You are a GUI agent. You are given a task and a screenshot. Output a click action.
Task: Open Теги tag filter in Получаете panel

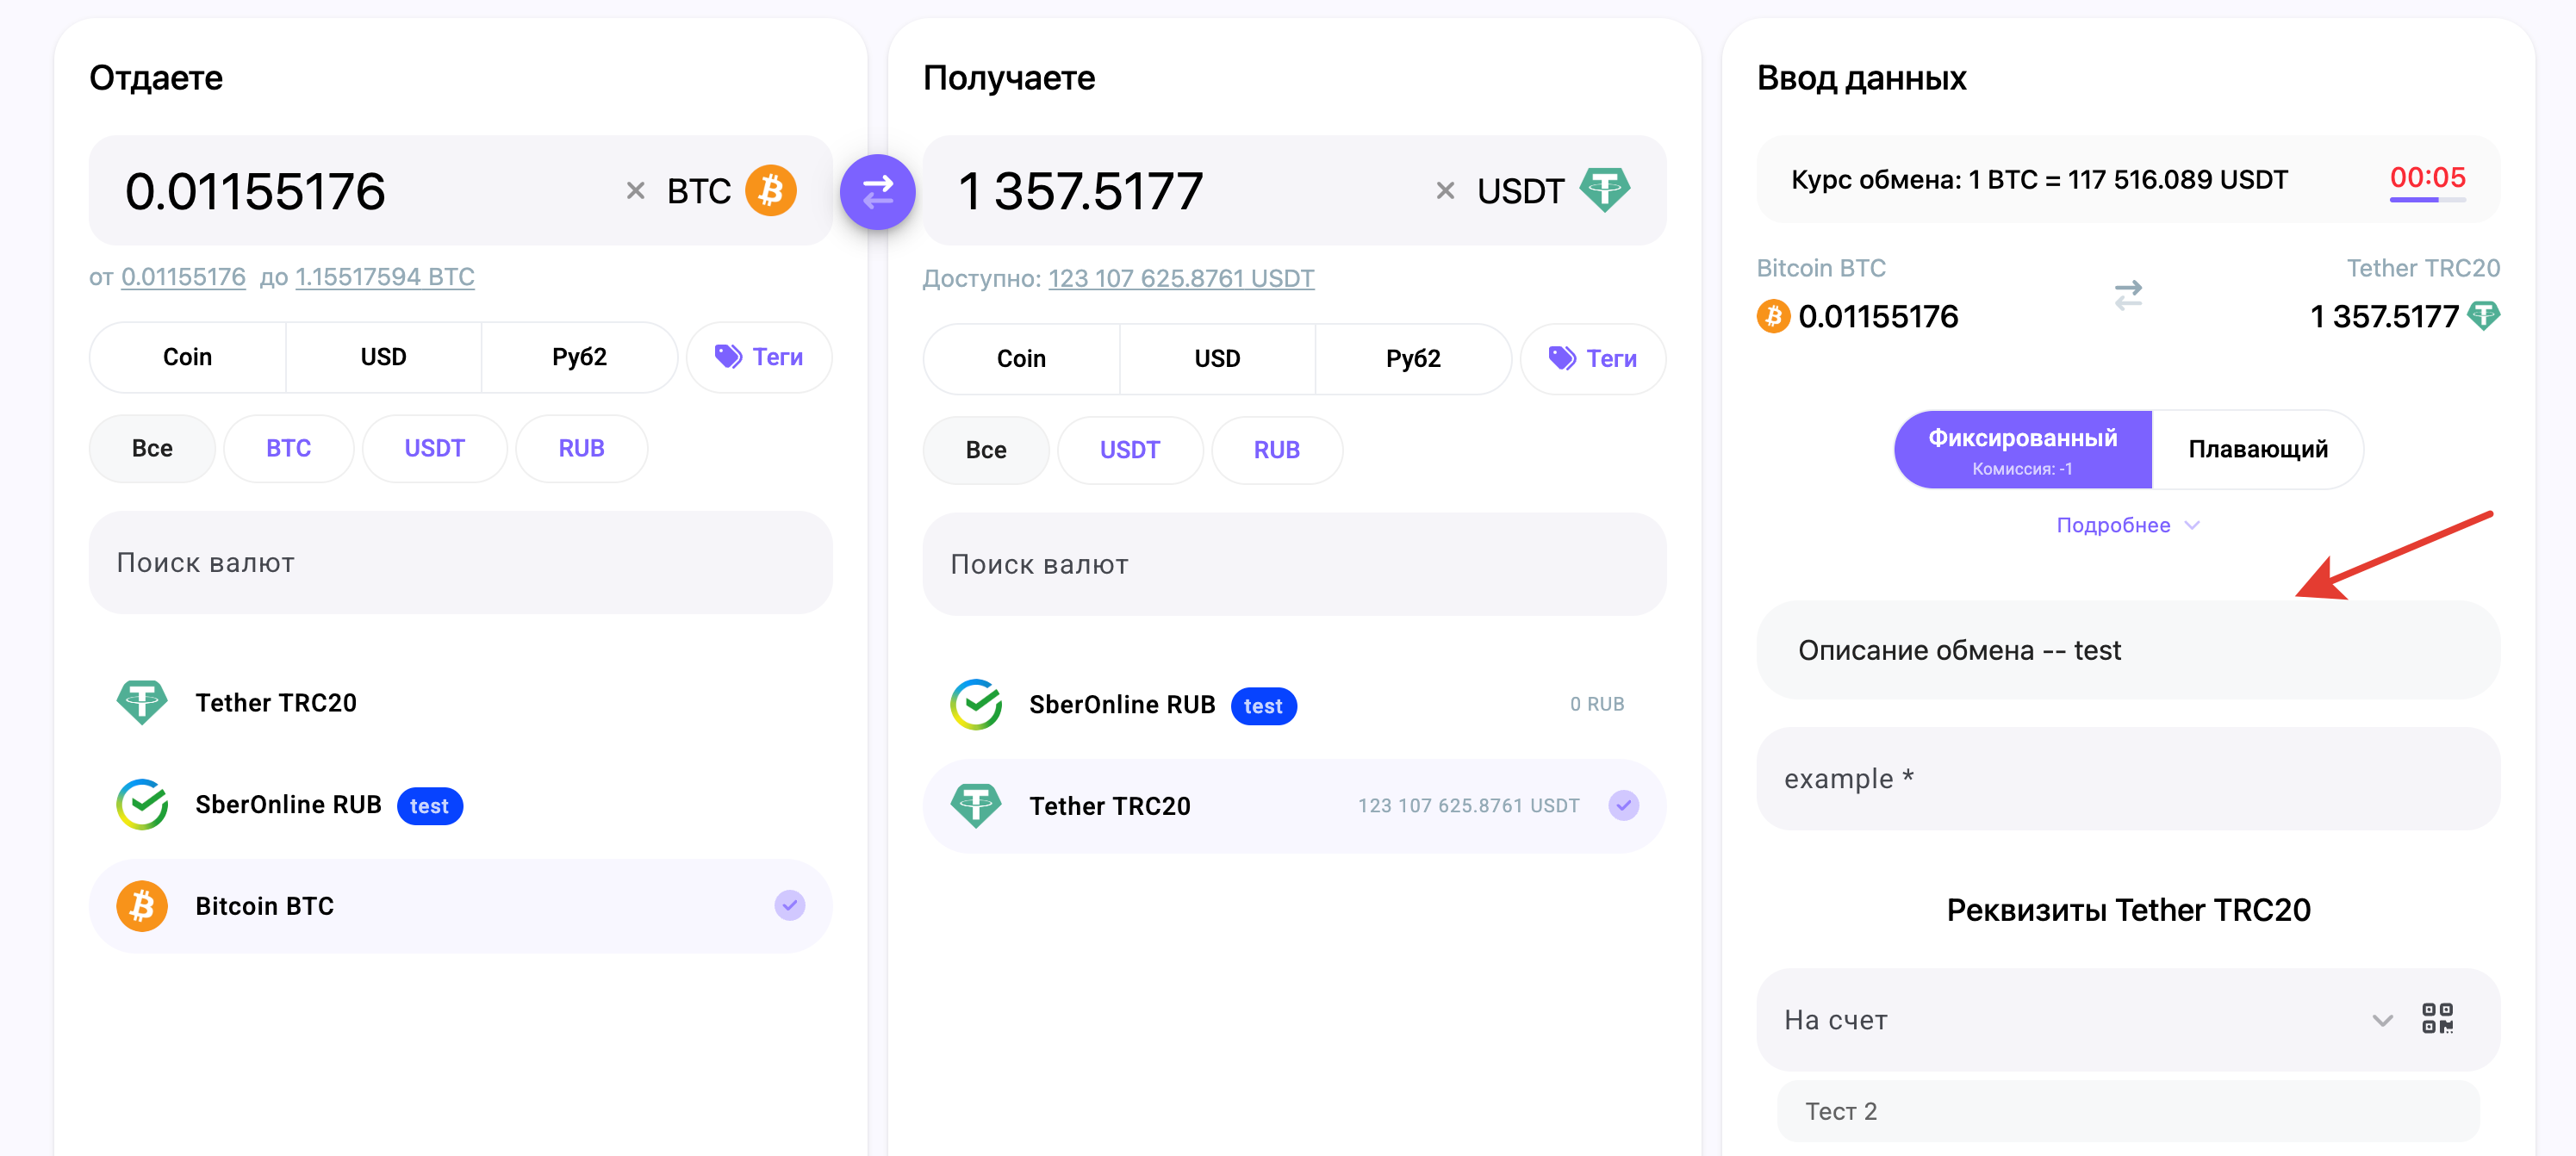1593,359
